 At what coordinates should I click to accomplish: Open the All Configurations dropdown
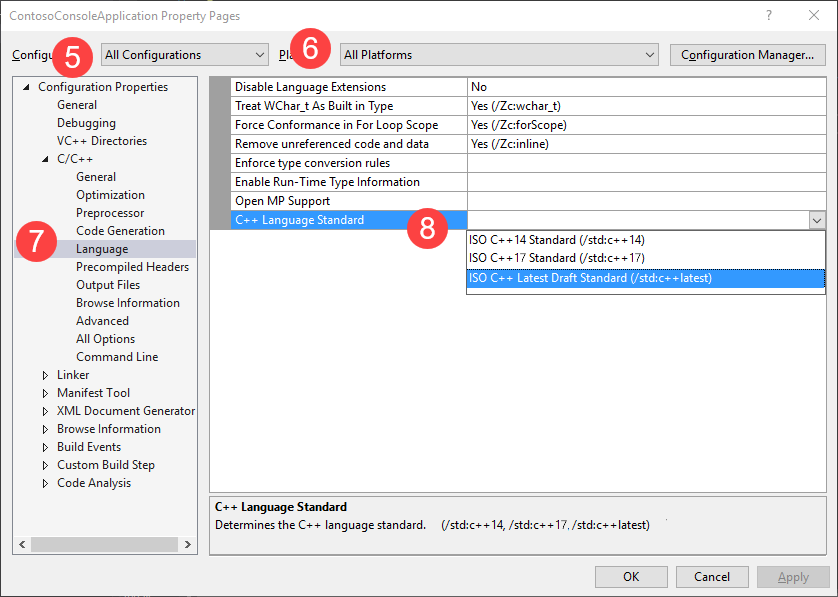184,55
